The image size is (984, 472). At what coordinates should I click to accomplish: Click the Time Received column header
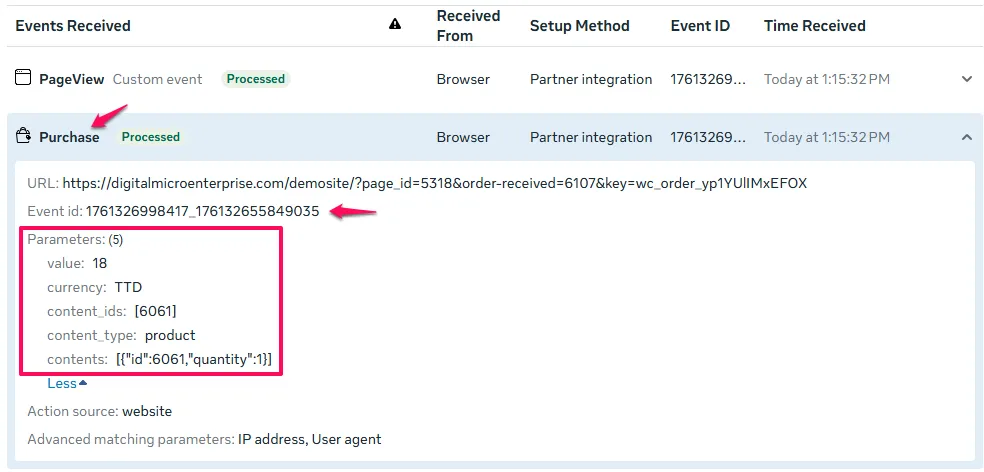[814, 25]
